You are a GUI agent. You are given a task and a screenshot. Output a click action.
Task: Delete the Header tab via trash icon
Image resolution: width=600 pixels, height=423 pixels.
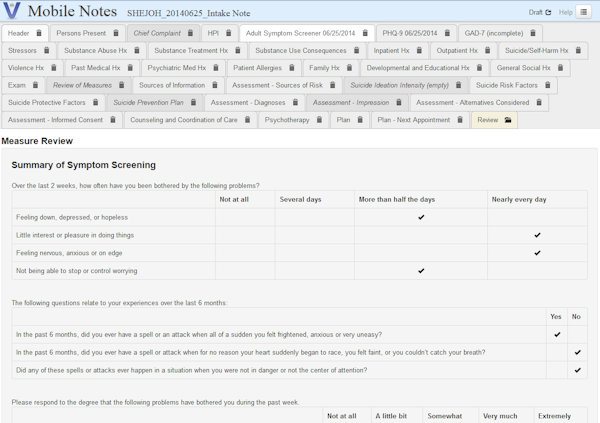39,33
